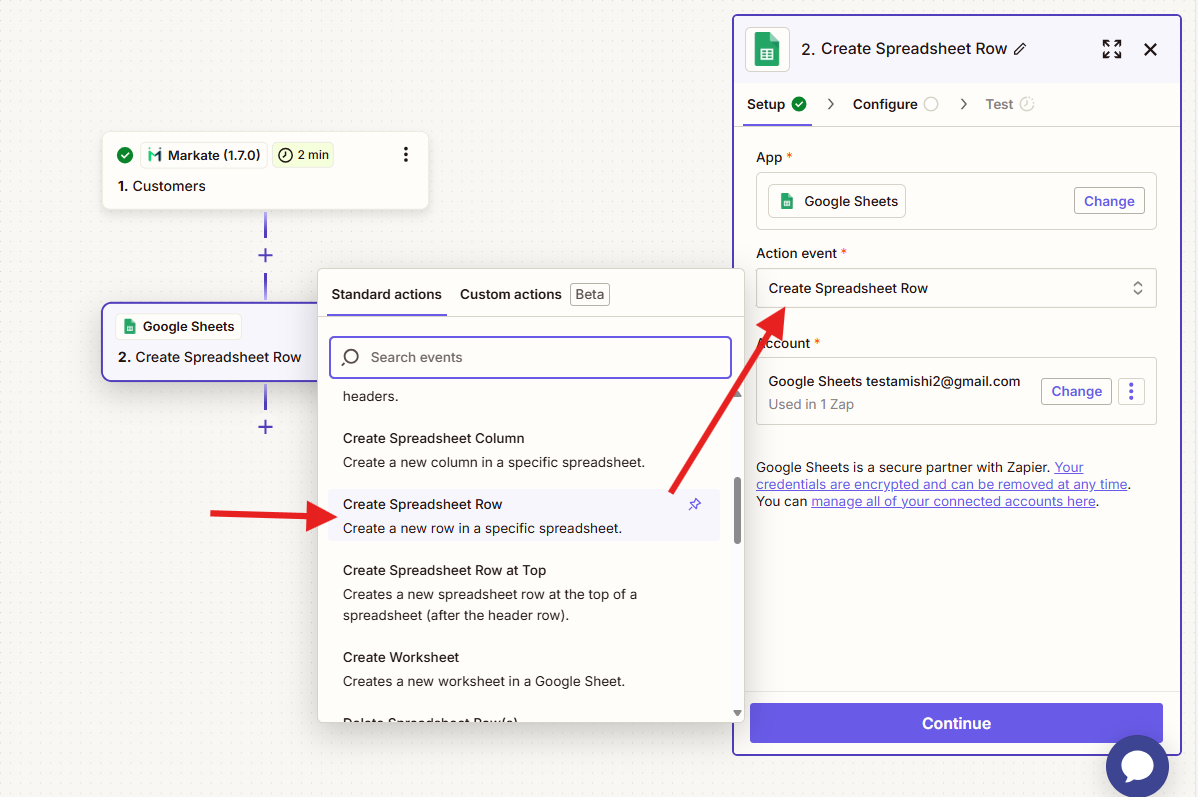Choose Create Spreadsheet Row at Top event
Viewport: 1198px width, 797px height.
(x=524, y=593)
